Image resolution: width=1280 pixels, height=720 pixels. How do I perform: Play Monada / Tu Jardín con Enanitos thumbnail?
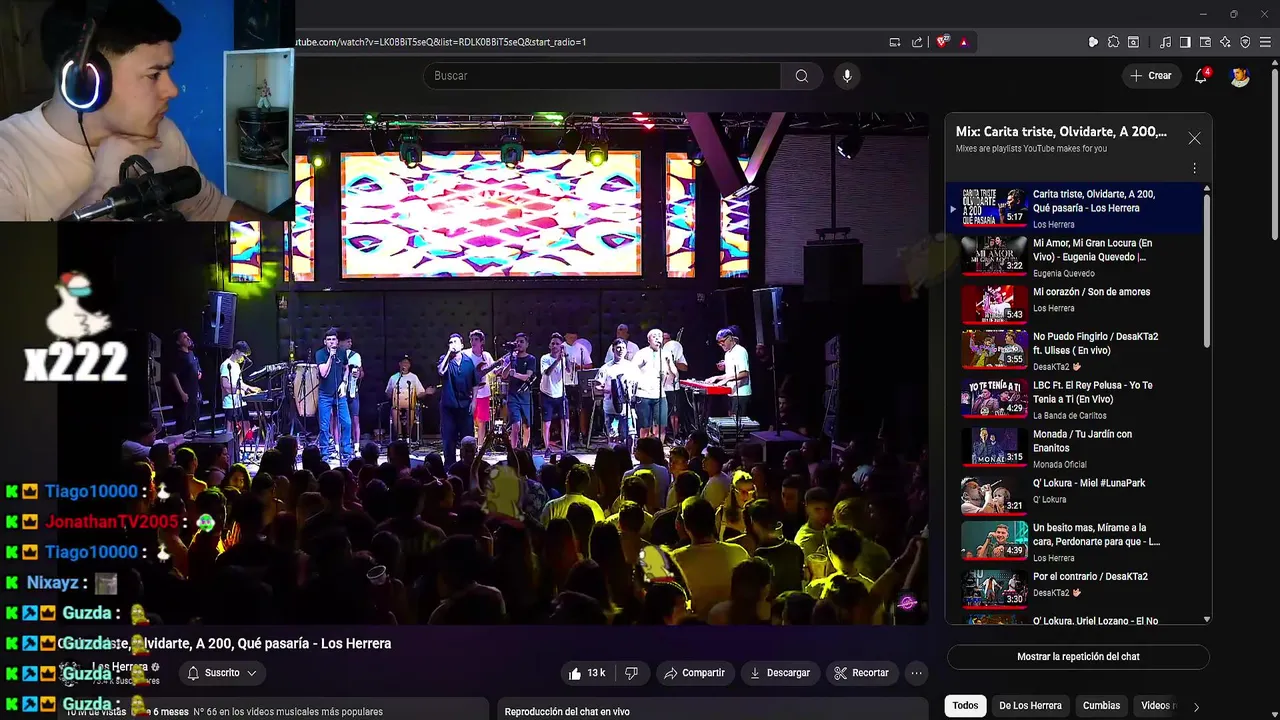click(x=994, y=446)
